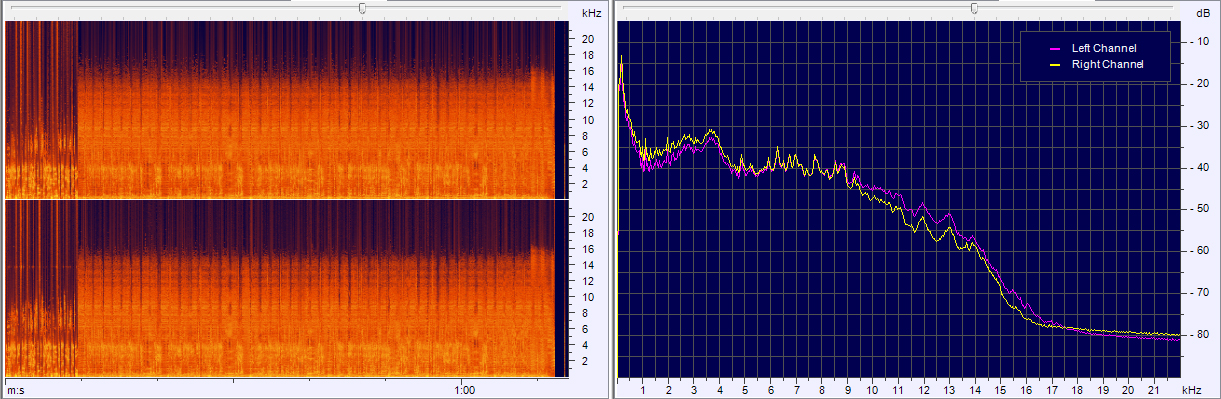This screenshot has height=399, width=1221.
Task: Click the dark intro section of the top spectrogram
Action: (41, 110)
